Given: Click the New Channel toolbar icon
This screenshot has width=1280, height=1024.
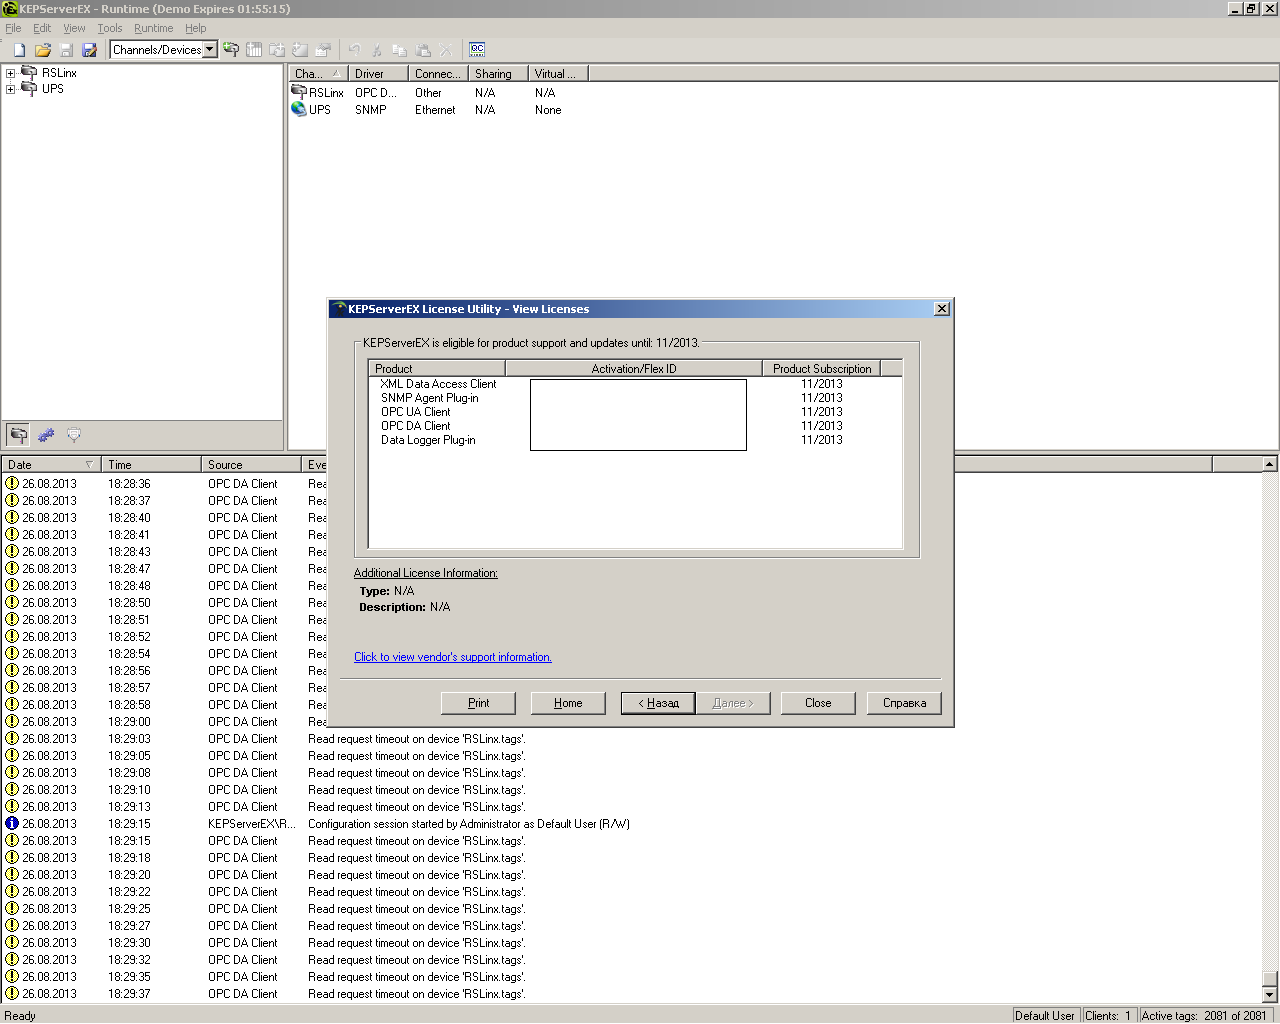Looking at the screenshot, I should [x=231, y=50].
